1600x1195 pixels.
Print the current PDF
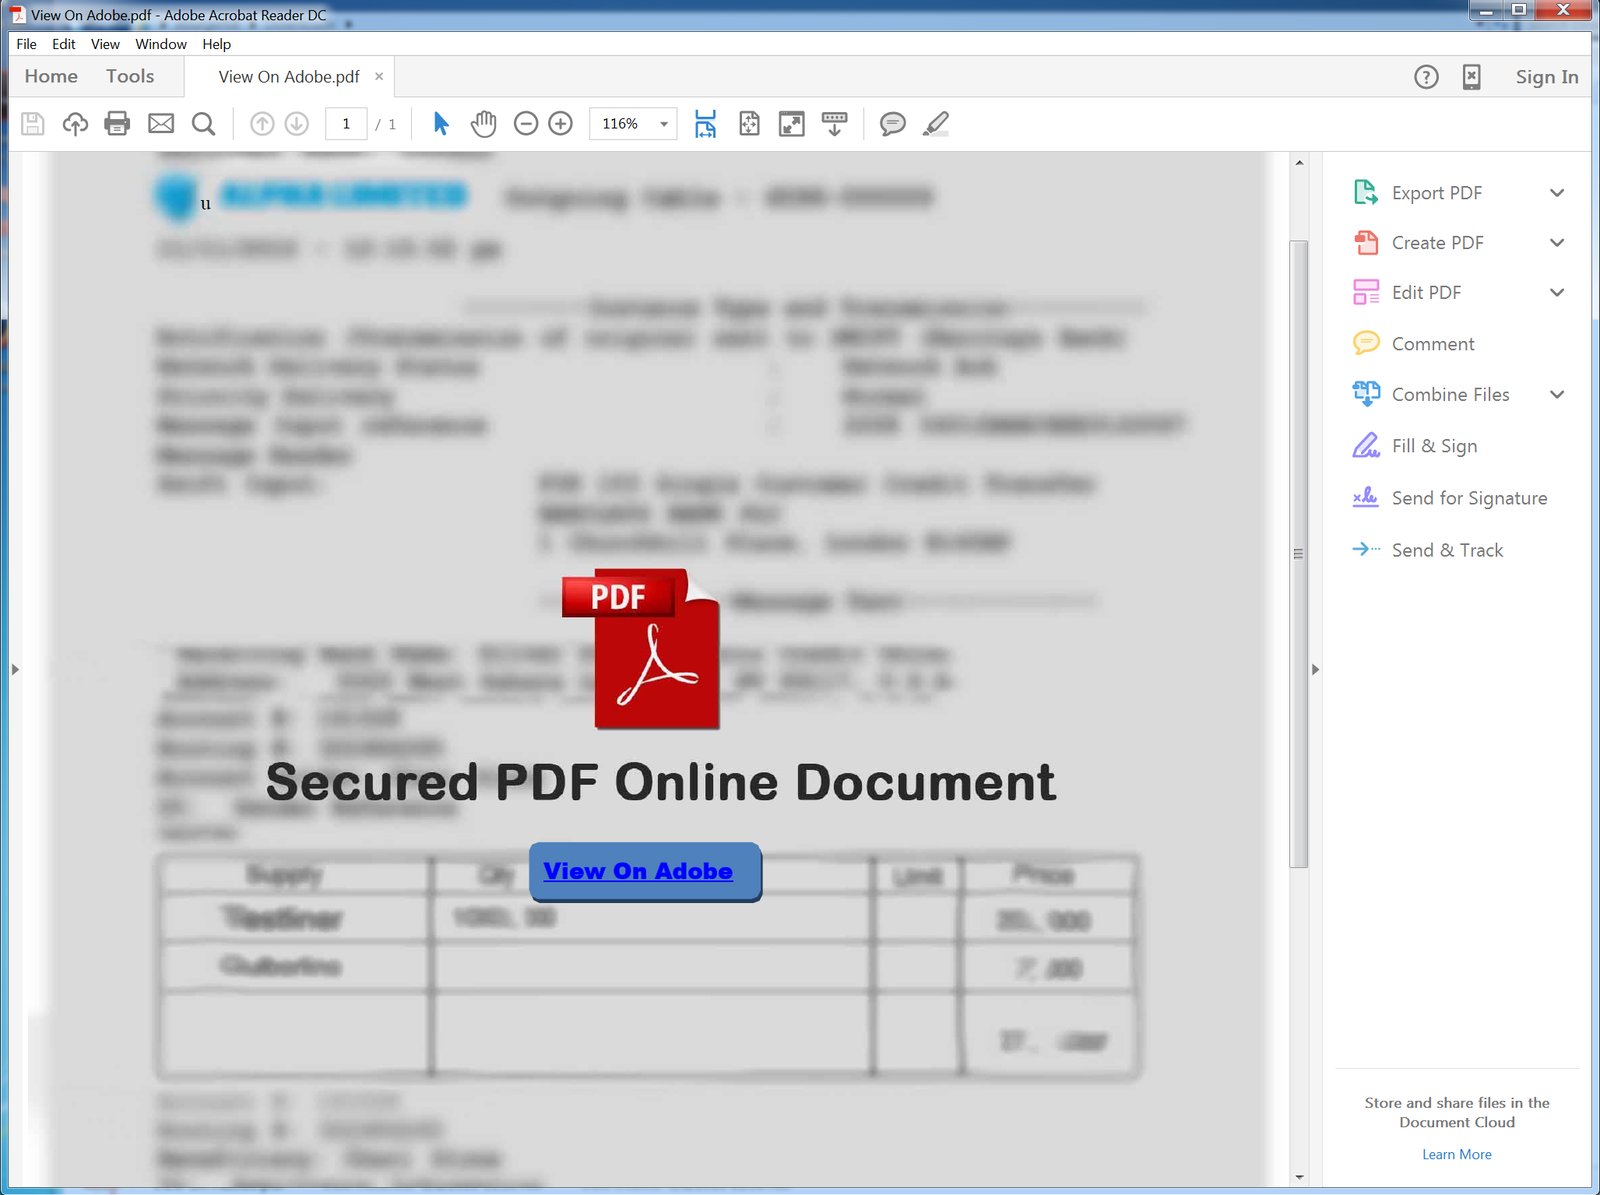click(x=117, y=123)
